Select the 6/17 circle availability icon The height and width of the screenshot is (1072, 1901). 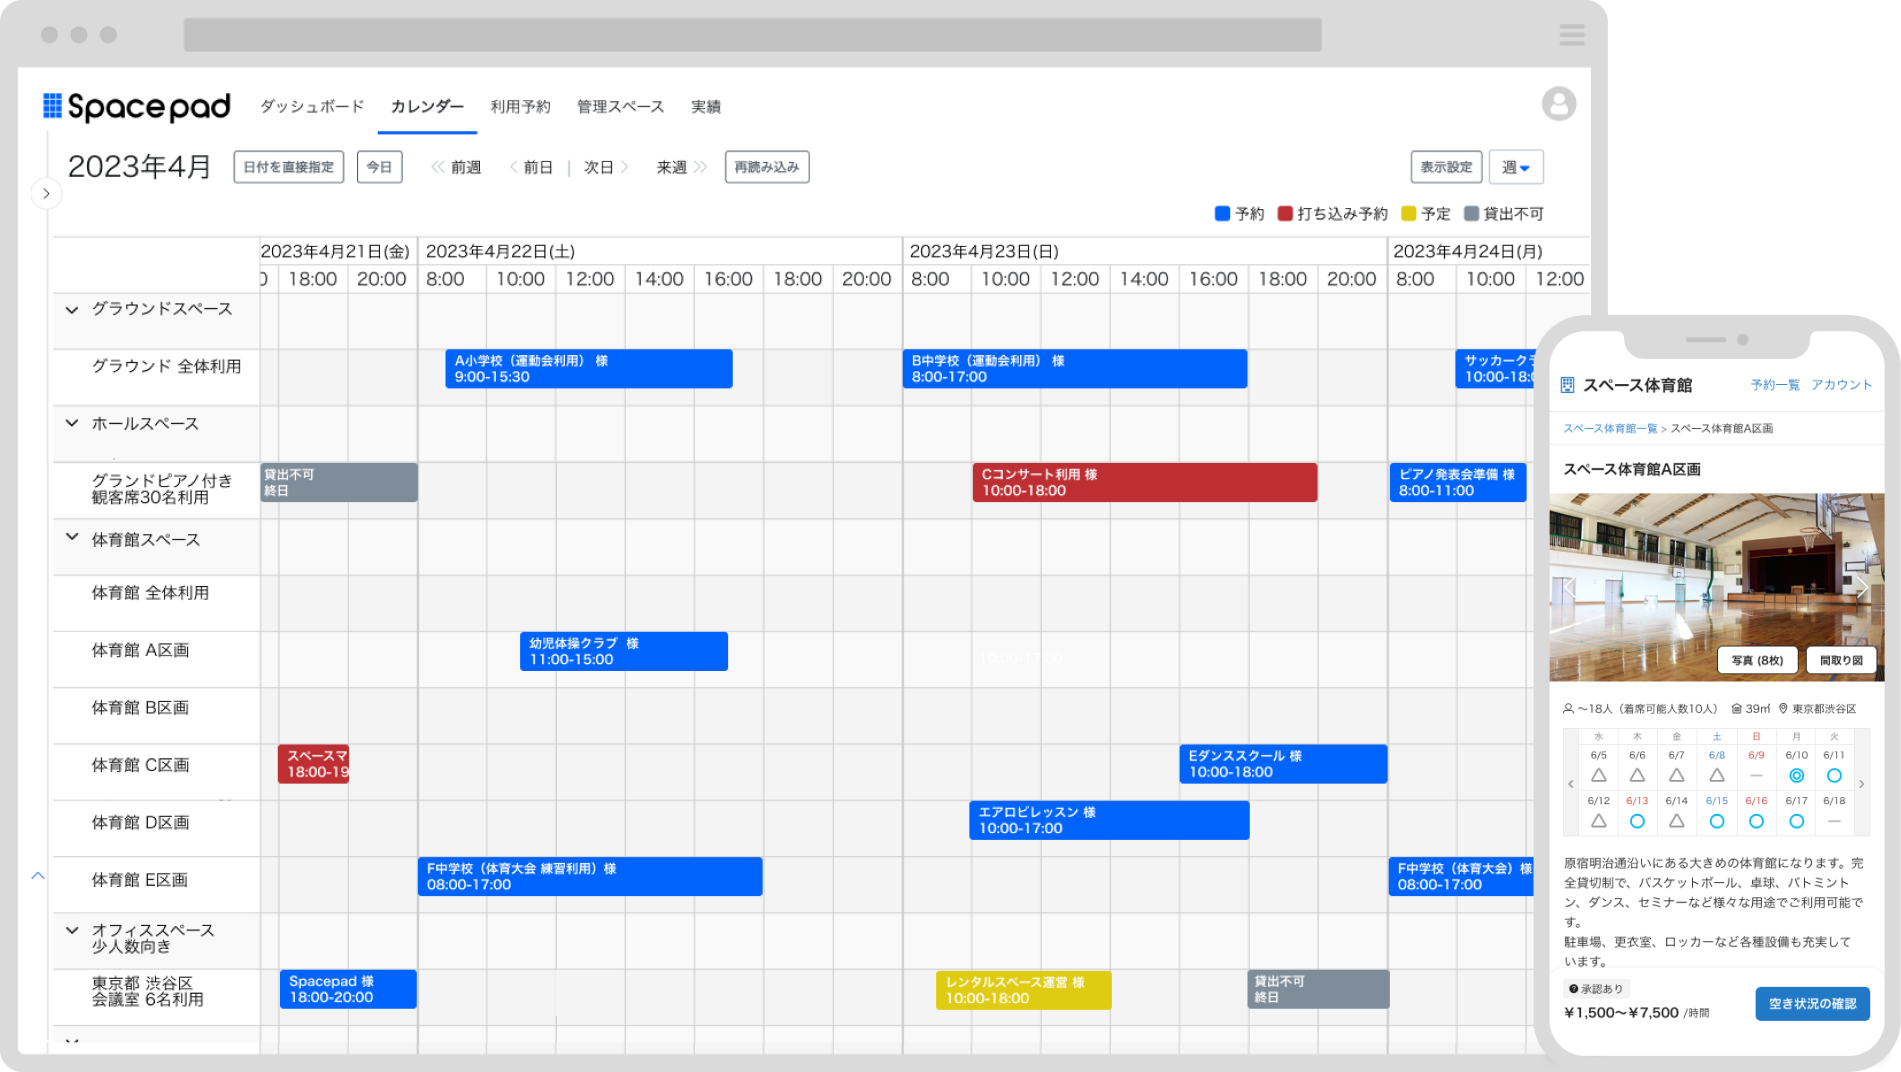point(1796,821)
